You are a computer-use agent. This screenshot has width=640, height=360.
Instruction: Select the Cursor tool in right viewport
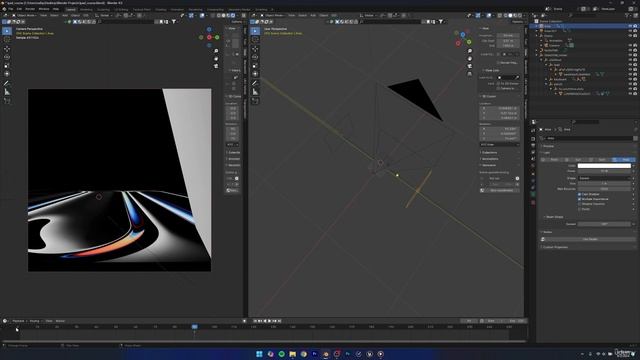pos(255,40)
